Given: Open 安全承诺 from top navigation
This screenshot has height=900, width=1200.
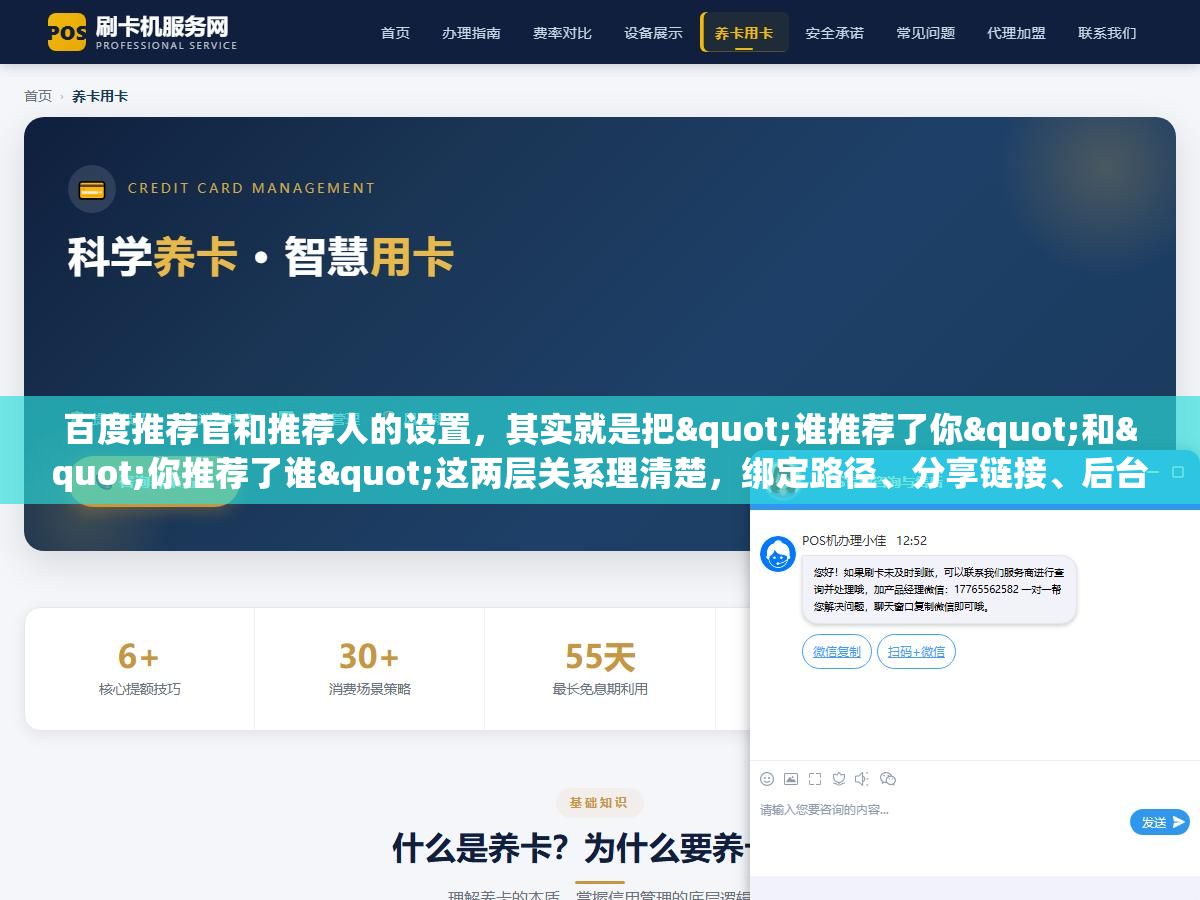Looking at the screenshot, I should pos(834,32).
